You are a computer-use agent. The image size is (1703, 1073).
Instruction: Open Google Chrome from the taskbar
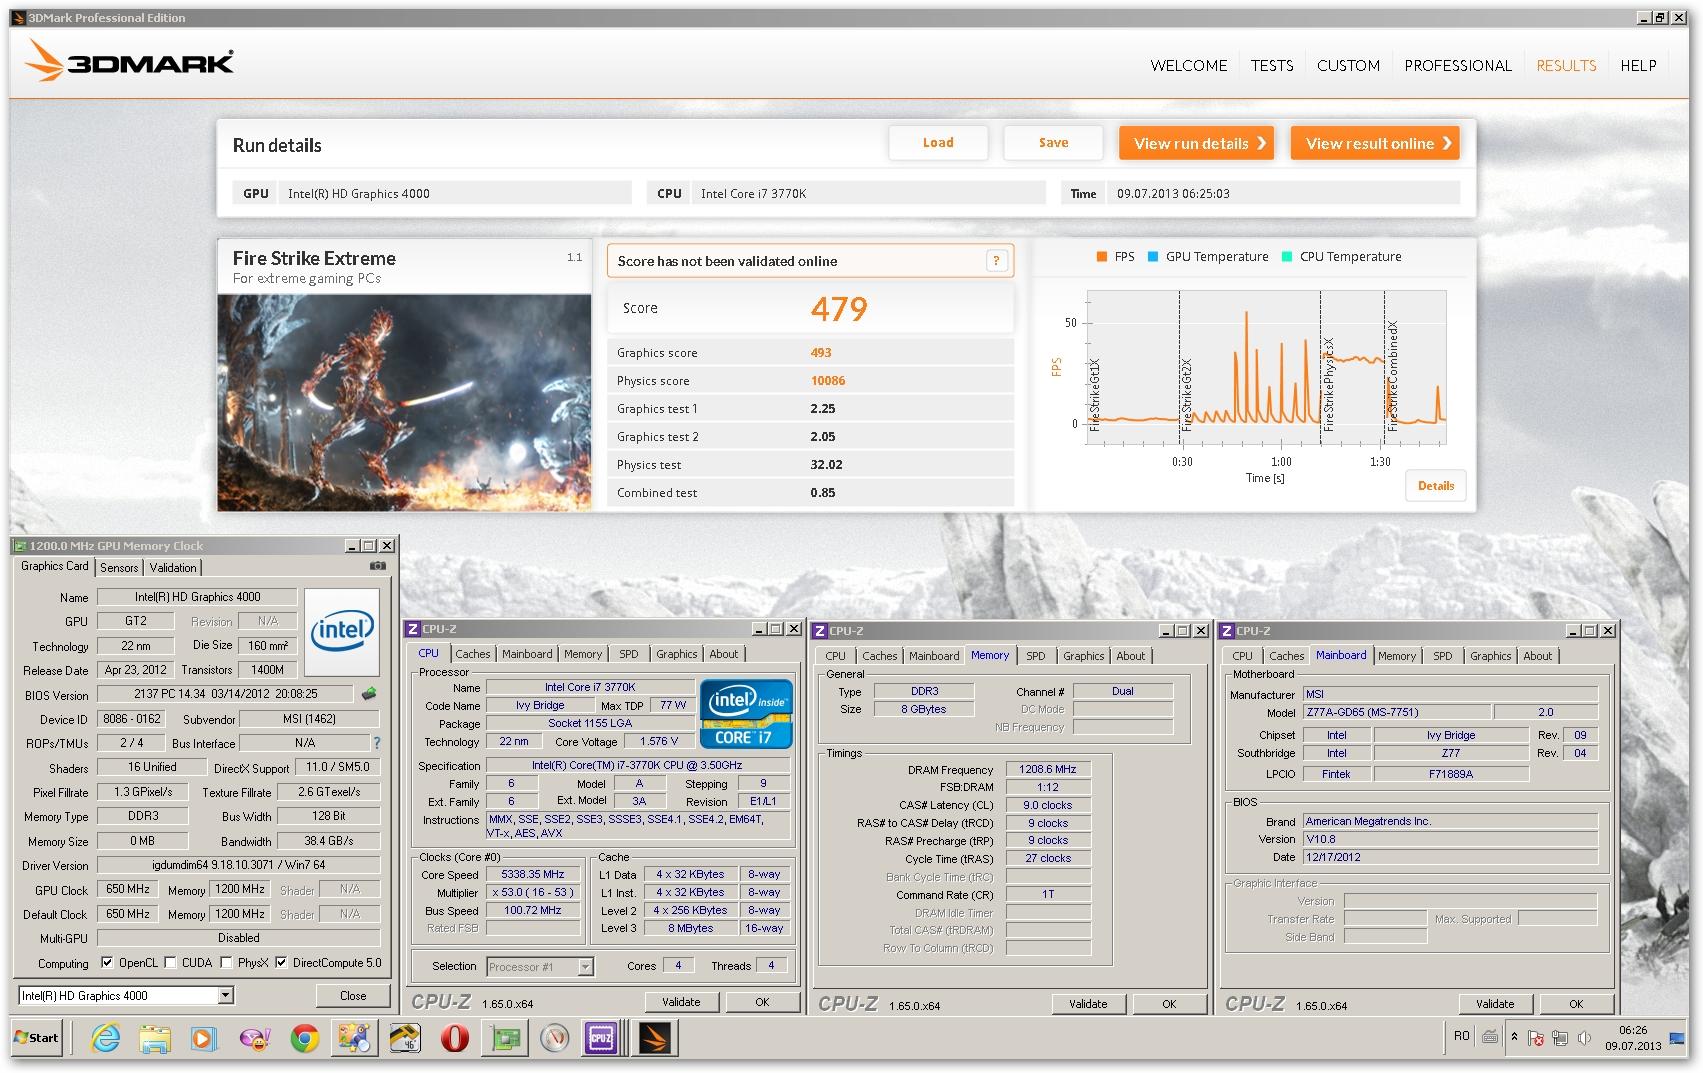pyautogui.click(x=304, y=1038)
